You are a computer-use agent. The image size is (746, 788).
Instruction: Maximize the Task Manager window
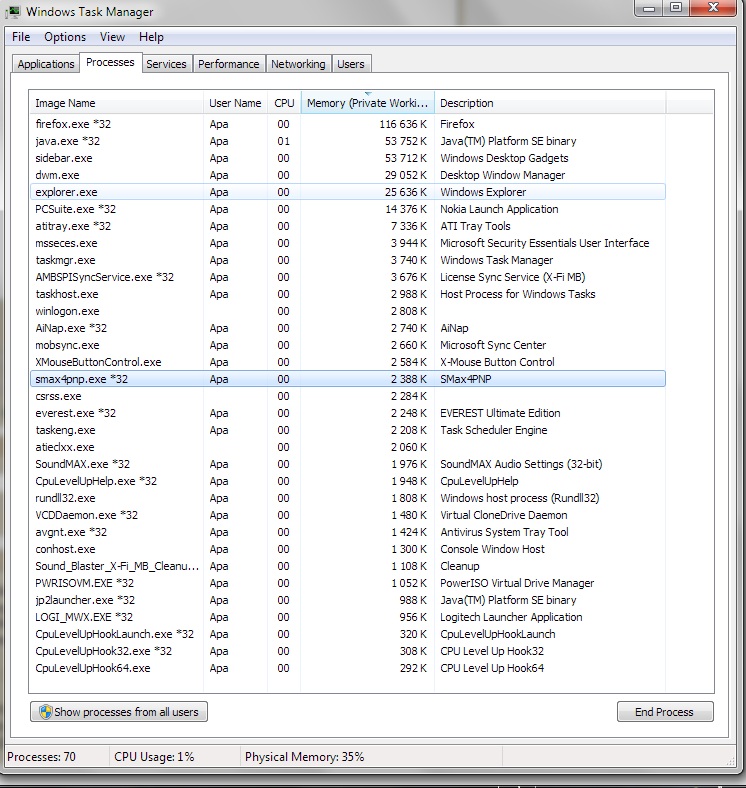click(677, 8)
